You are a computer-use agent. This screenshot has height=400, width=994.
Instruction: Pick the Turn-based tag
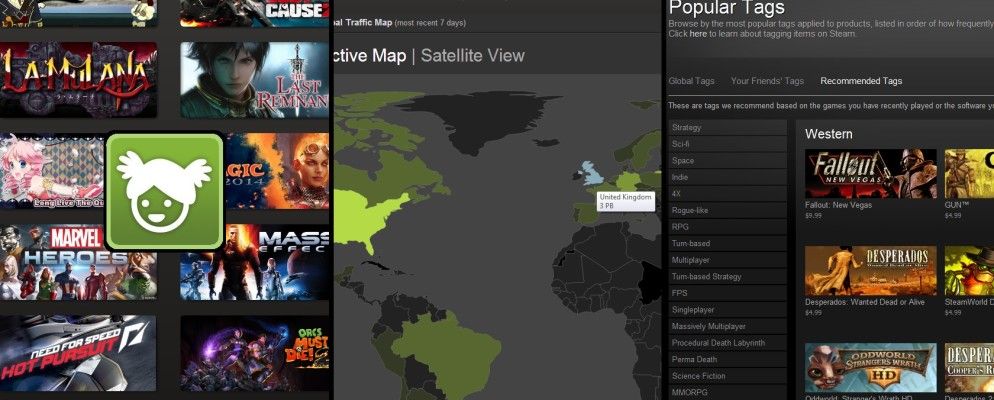[728, 243]
